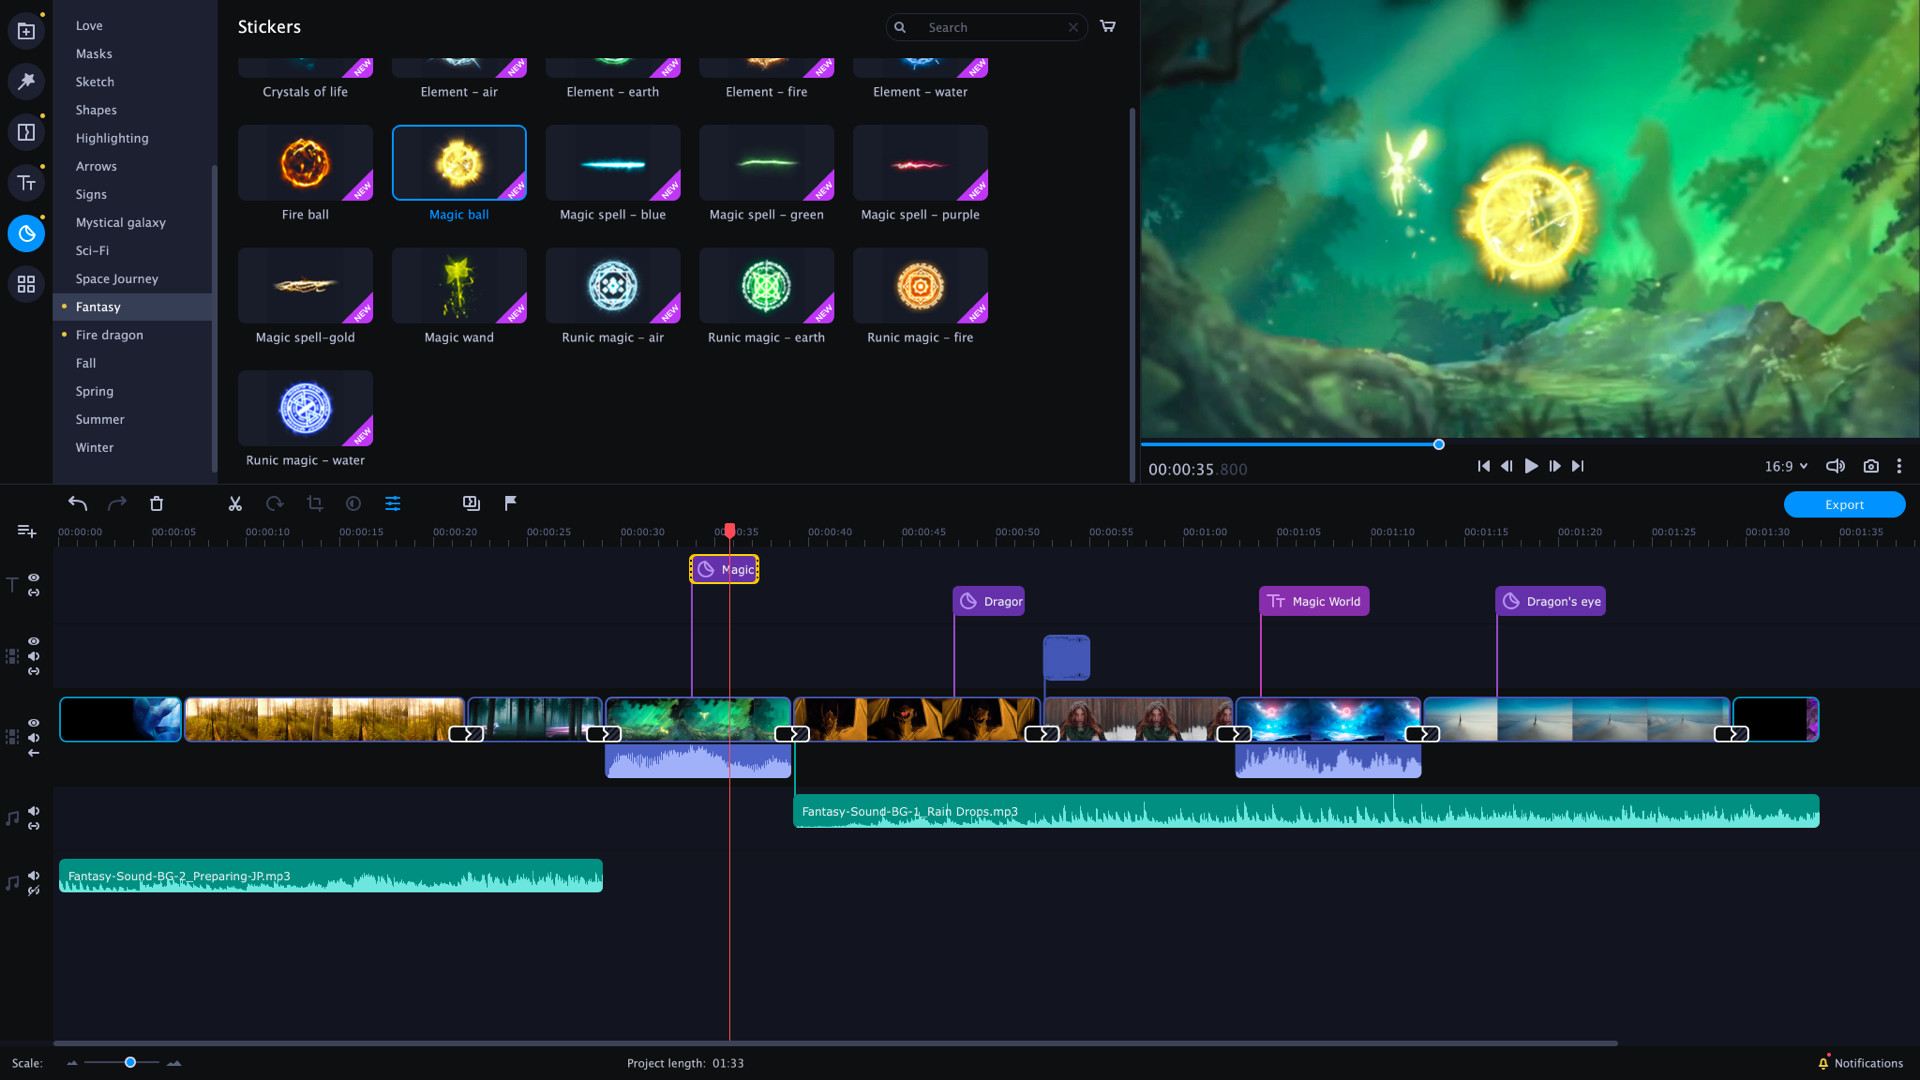Image resolution: width=1920 pixels, height=1080 pixels.
Task: Open the add new track menu
Action: coord(26,531)
